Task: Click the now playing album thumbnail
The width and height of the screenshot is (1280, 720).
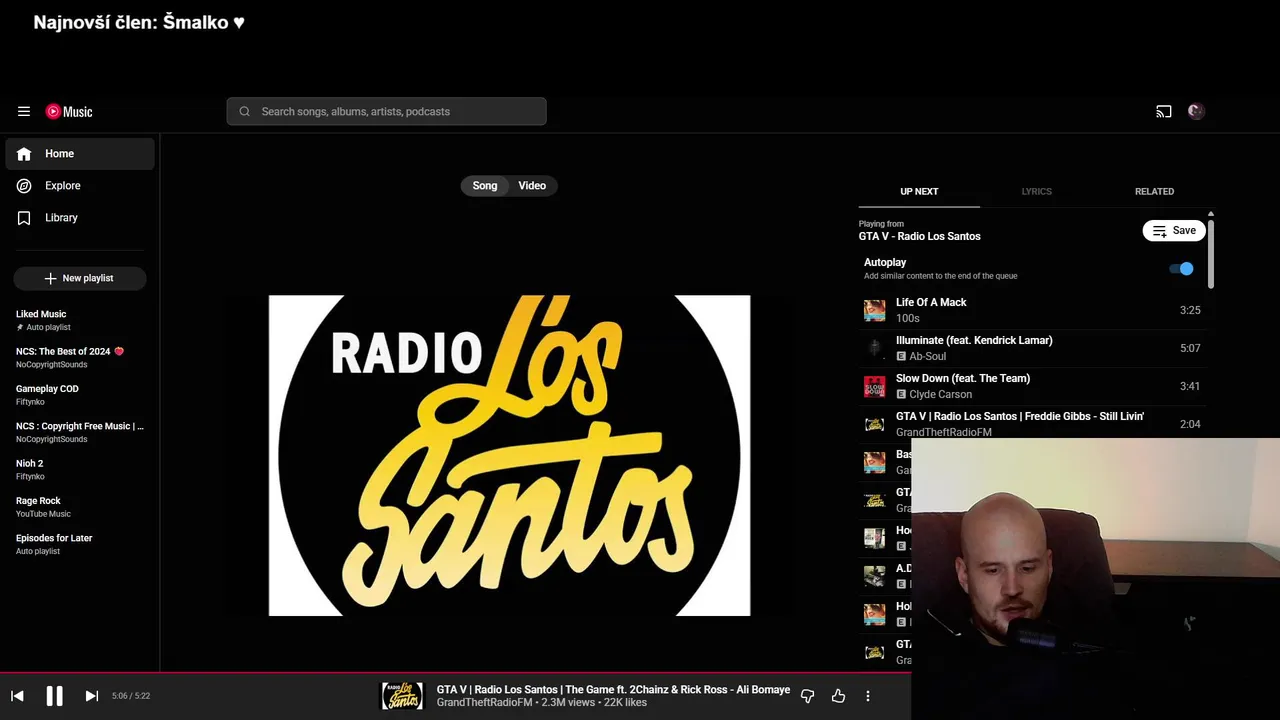Action: (x=402, y=696)
